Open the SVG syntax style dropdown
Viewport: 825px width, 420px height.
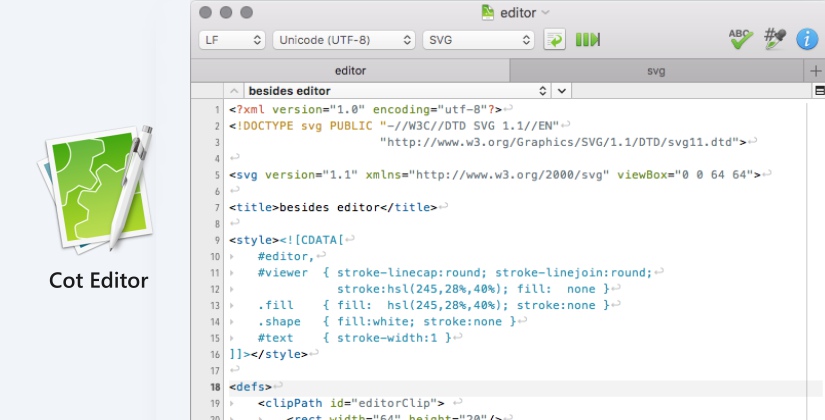pos(478,40)
